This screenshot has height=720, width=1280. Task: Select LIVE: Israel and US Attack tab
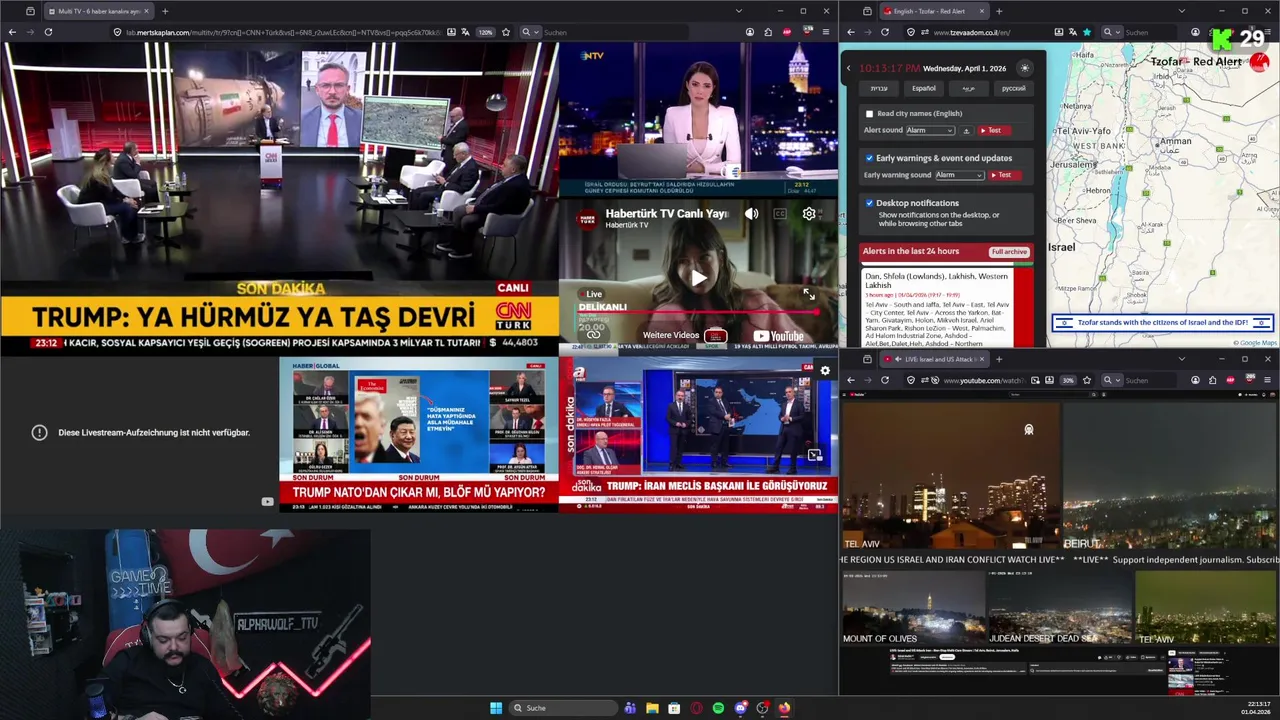934,359
